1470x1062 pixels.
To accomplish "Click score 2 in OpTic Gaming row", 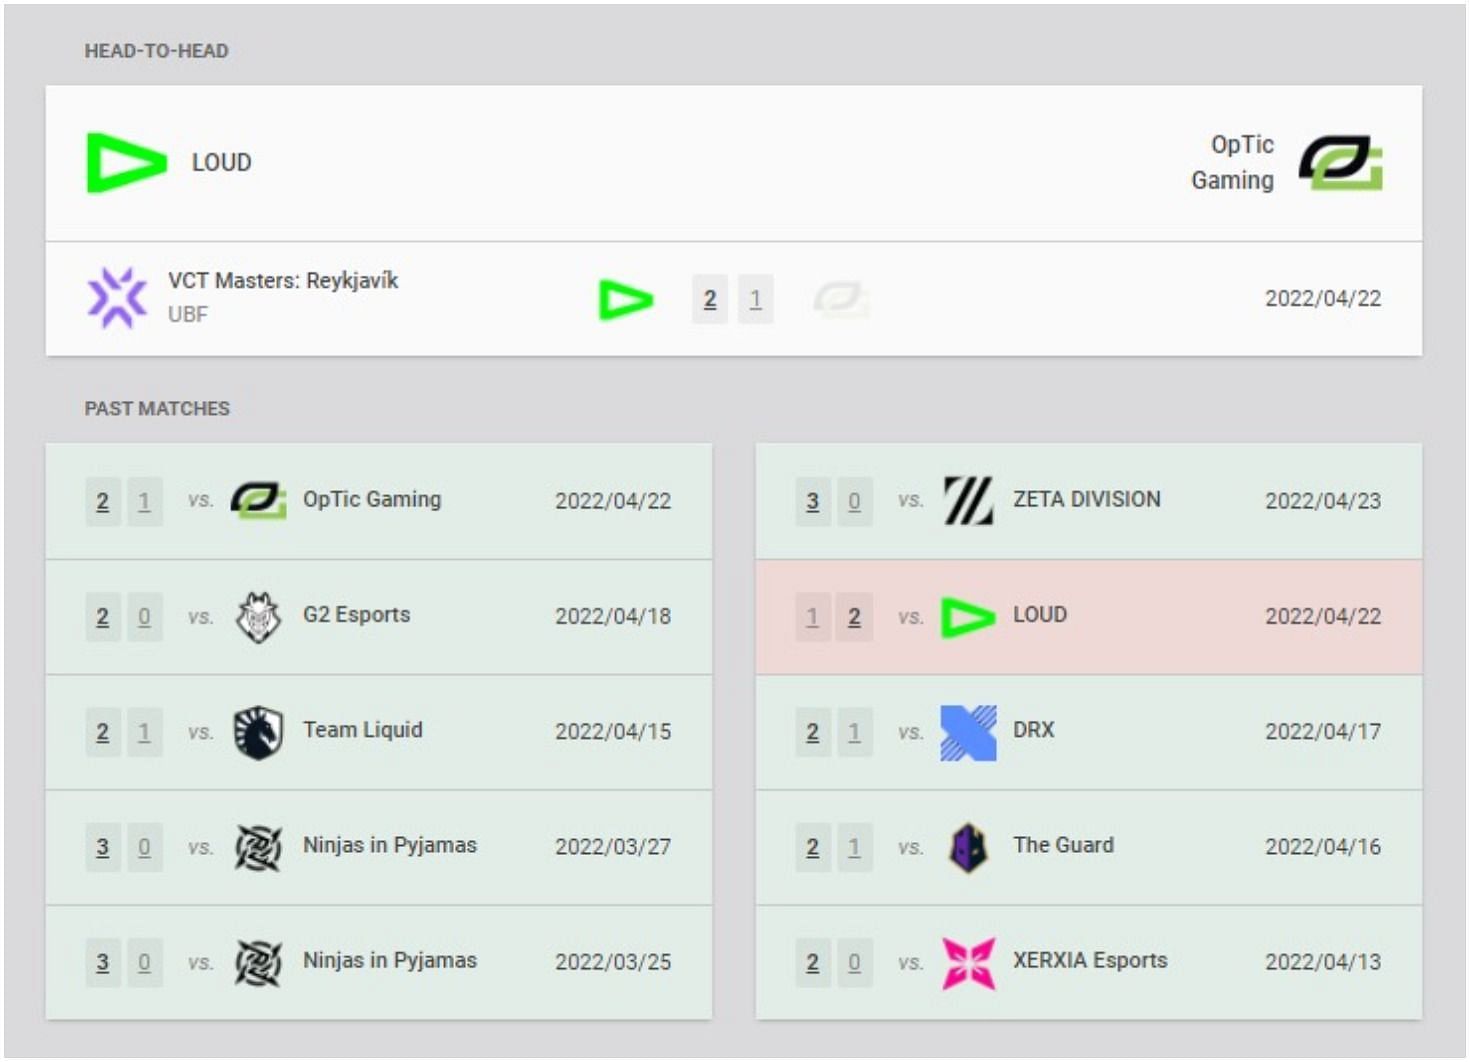I will (103, 501).
